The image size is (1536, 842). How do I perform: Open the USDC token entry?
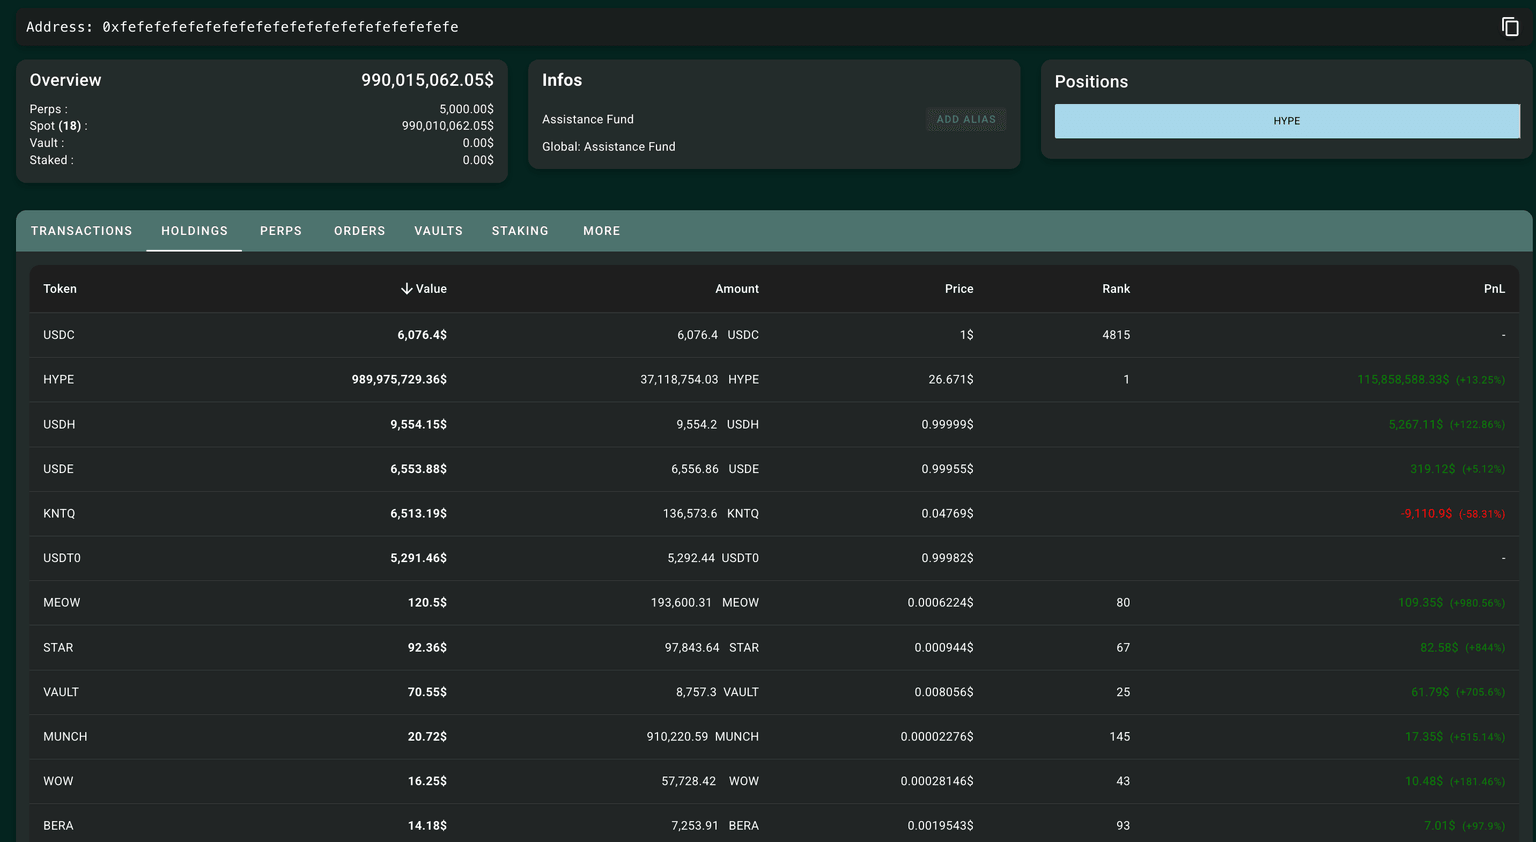tap(59, 335)
